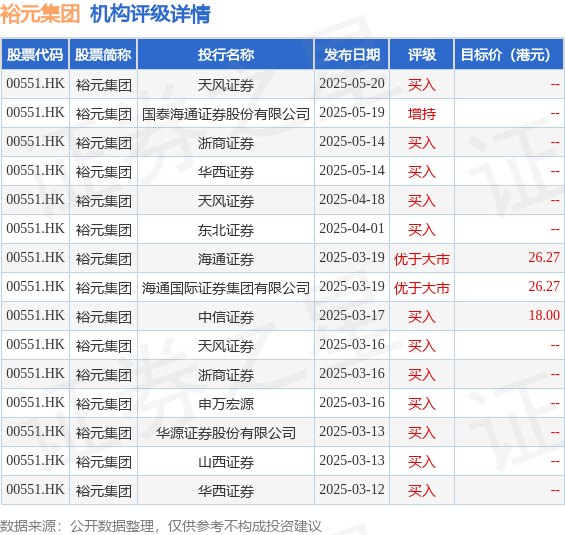Select the 山西证券 bank name

coord(226,462)
